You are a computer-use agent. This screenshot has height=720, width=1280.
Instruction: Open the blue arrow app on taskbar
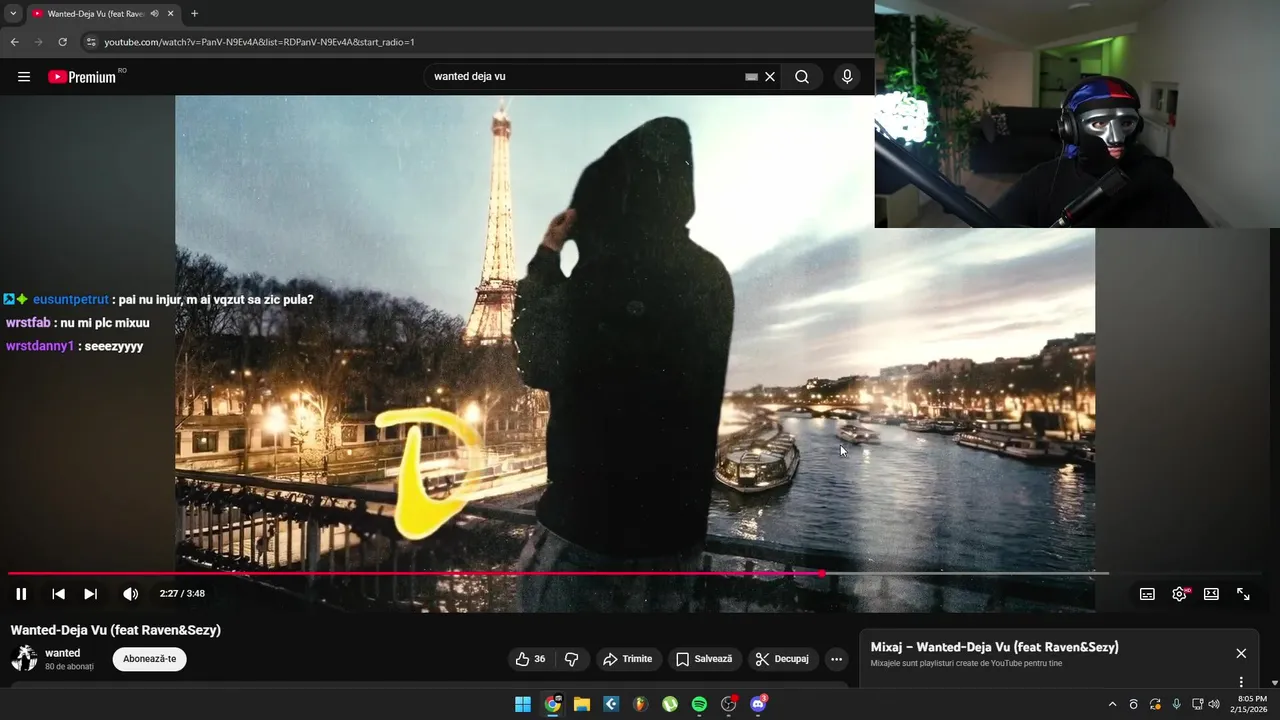coord(611,704)
